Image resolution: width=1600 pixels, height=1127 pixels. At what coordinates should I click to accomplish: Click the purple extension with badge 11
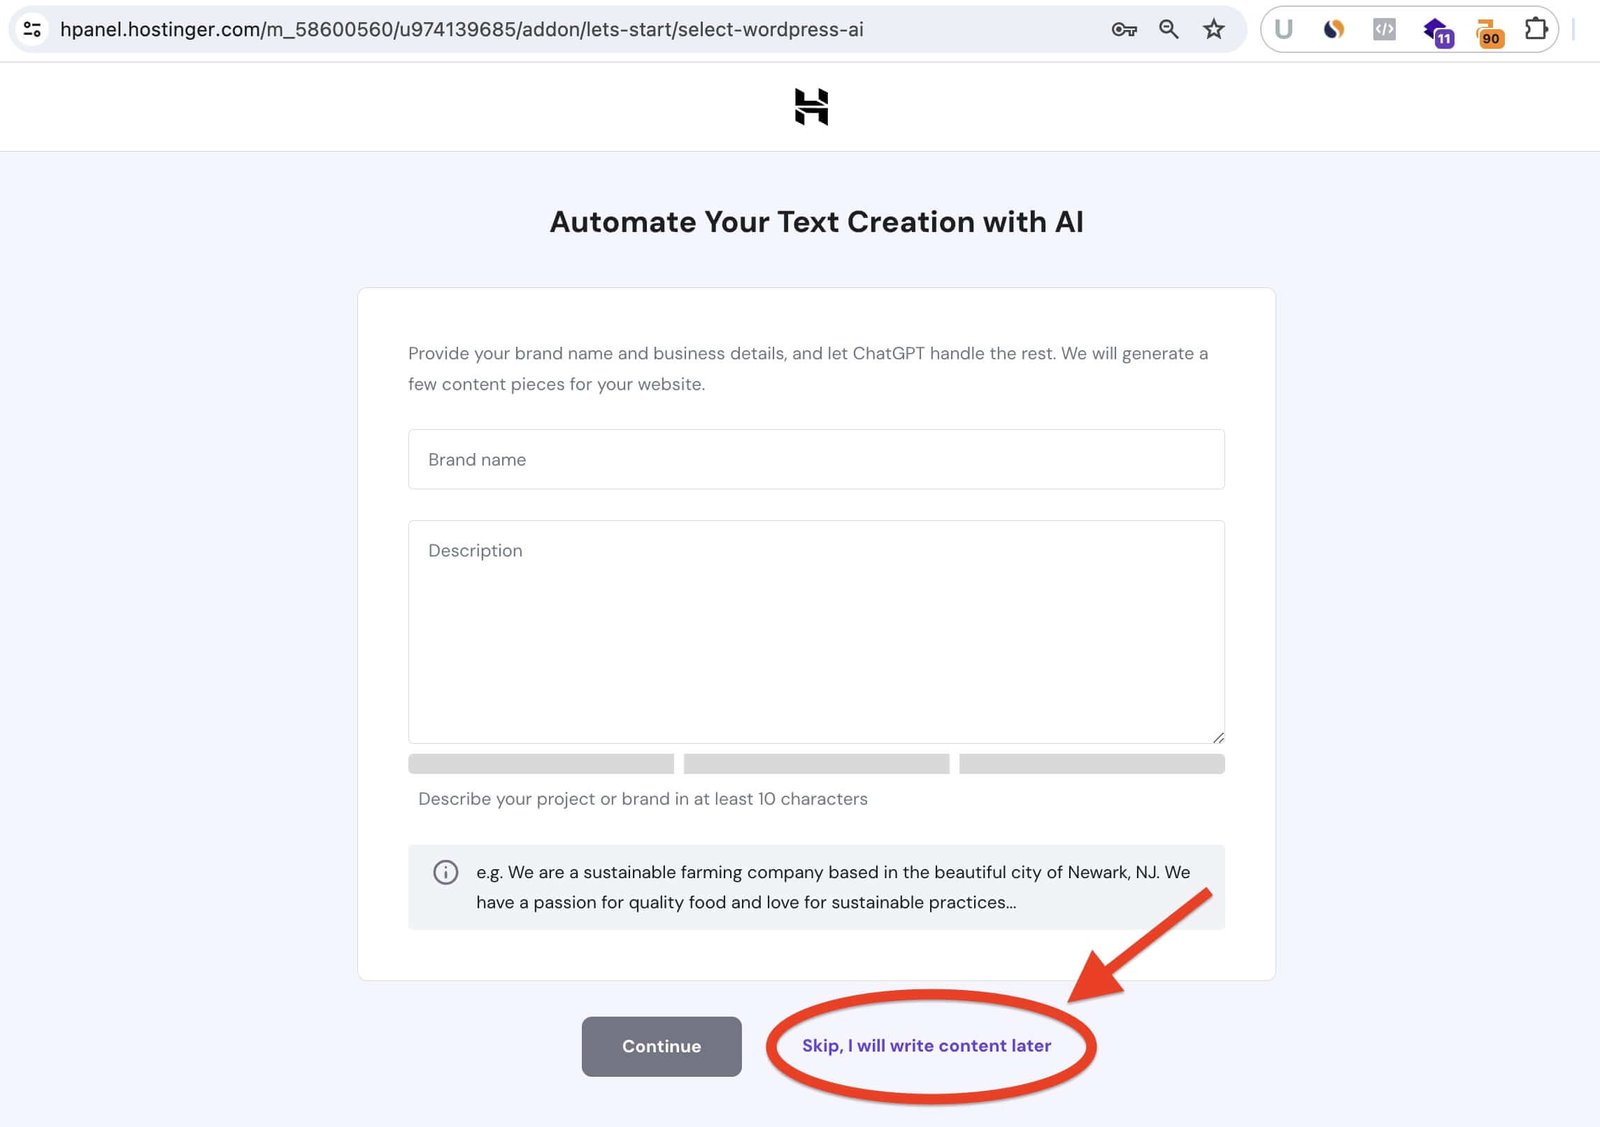(1438, 32)
